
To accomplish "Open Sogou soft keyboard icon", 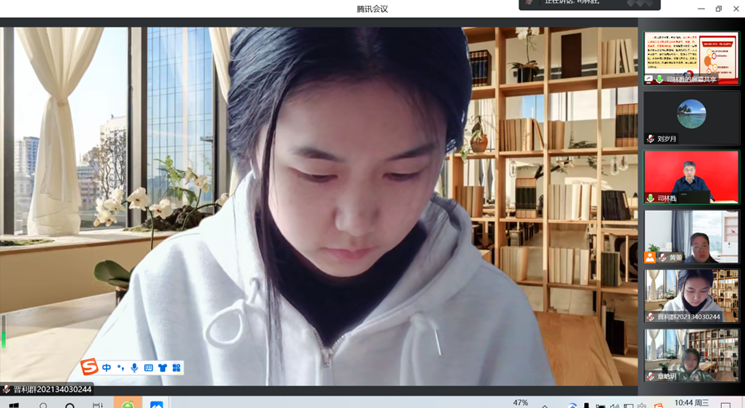I will [148, 368].
